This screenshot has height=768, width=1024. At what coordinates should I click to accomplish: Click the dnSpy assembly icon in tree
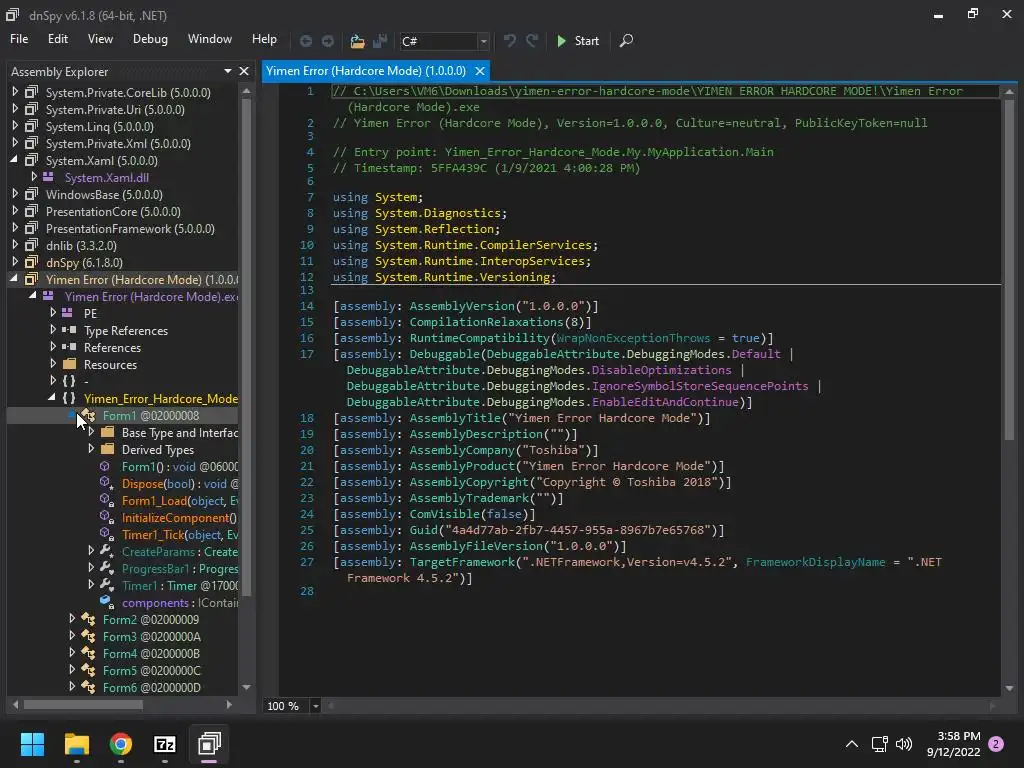pos(31,263)
